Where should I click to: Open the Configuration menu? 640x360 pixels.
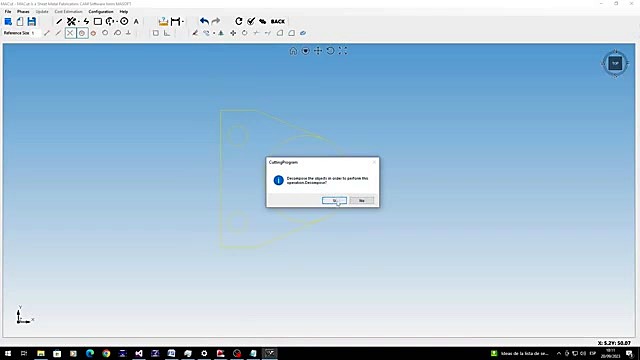coord(101,12)
